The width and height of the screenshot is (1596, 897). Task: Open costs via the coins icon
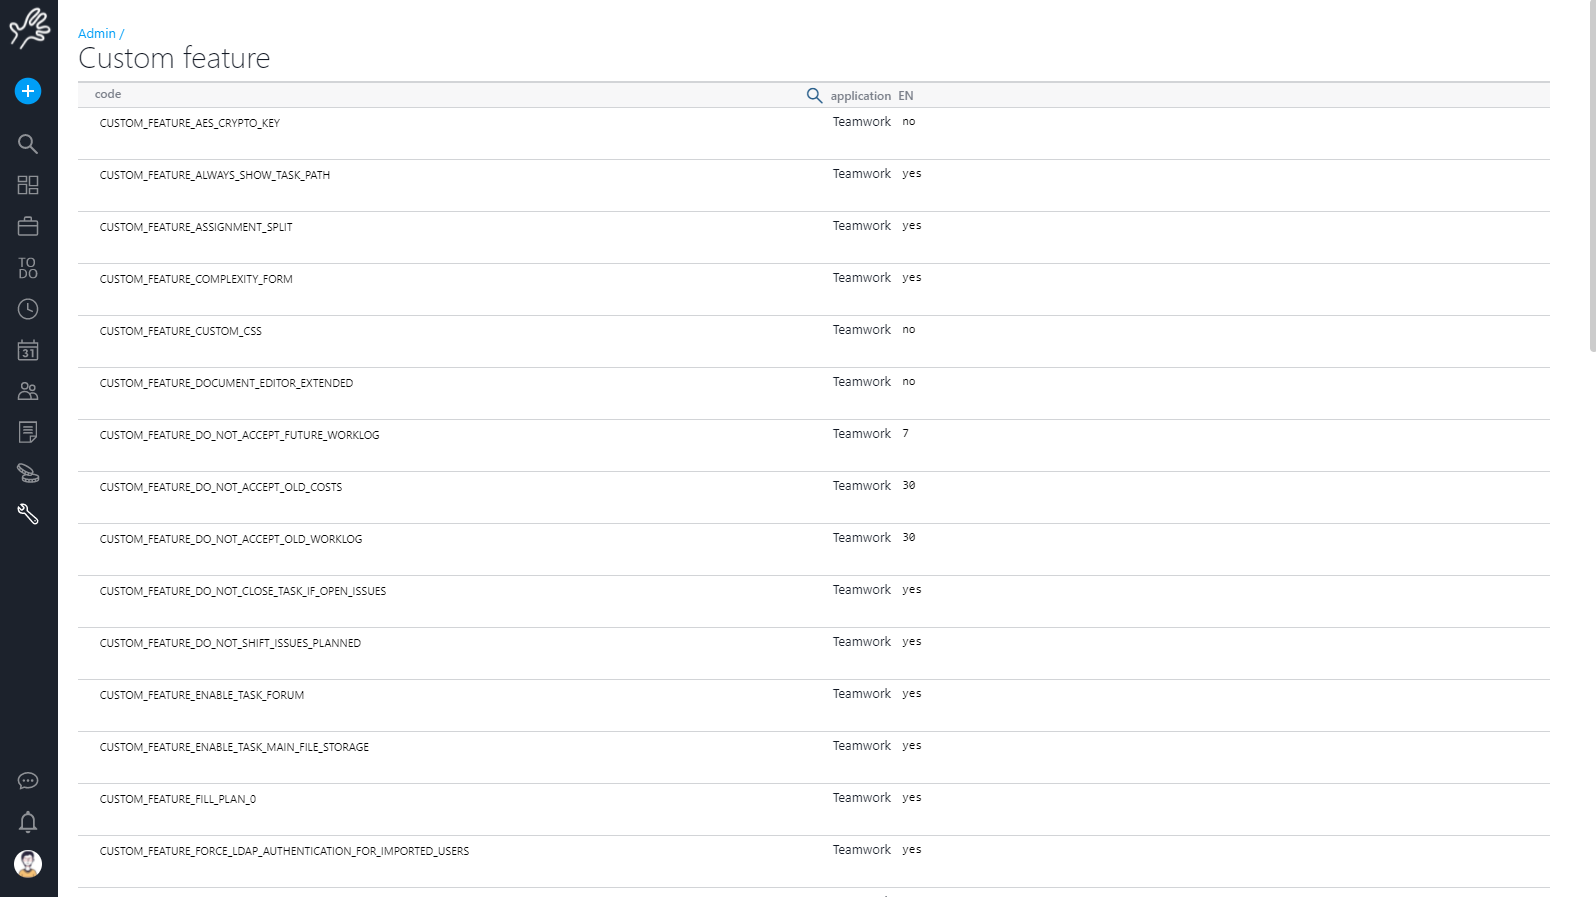tap(28, 473)
